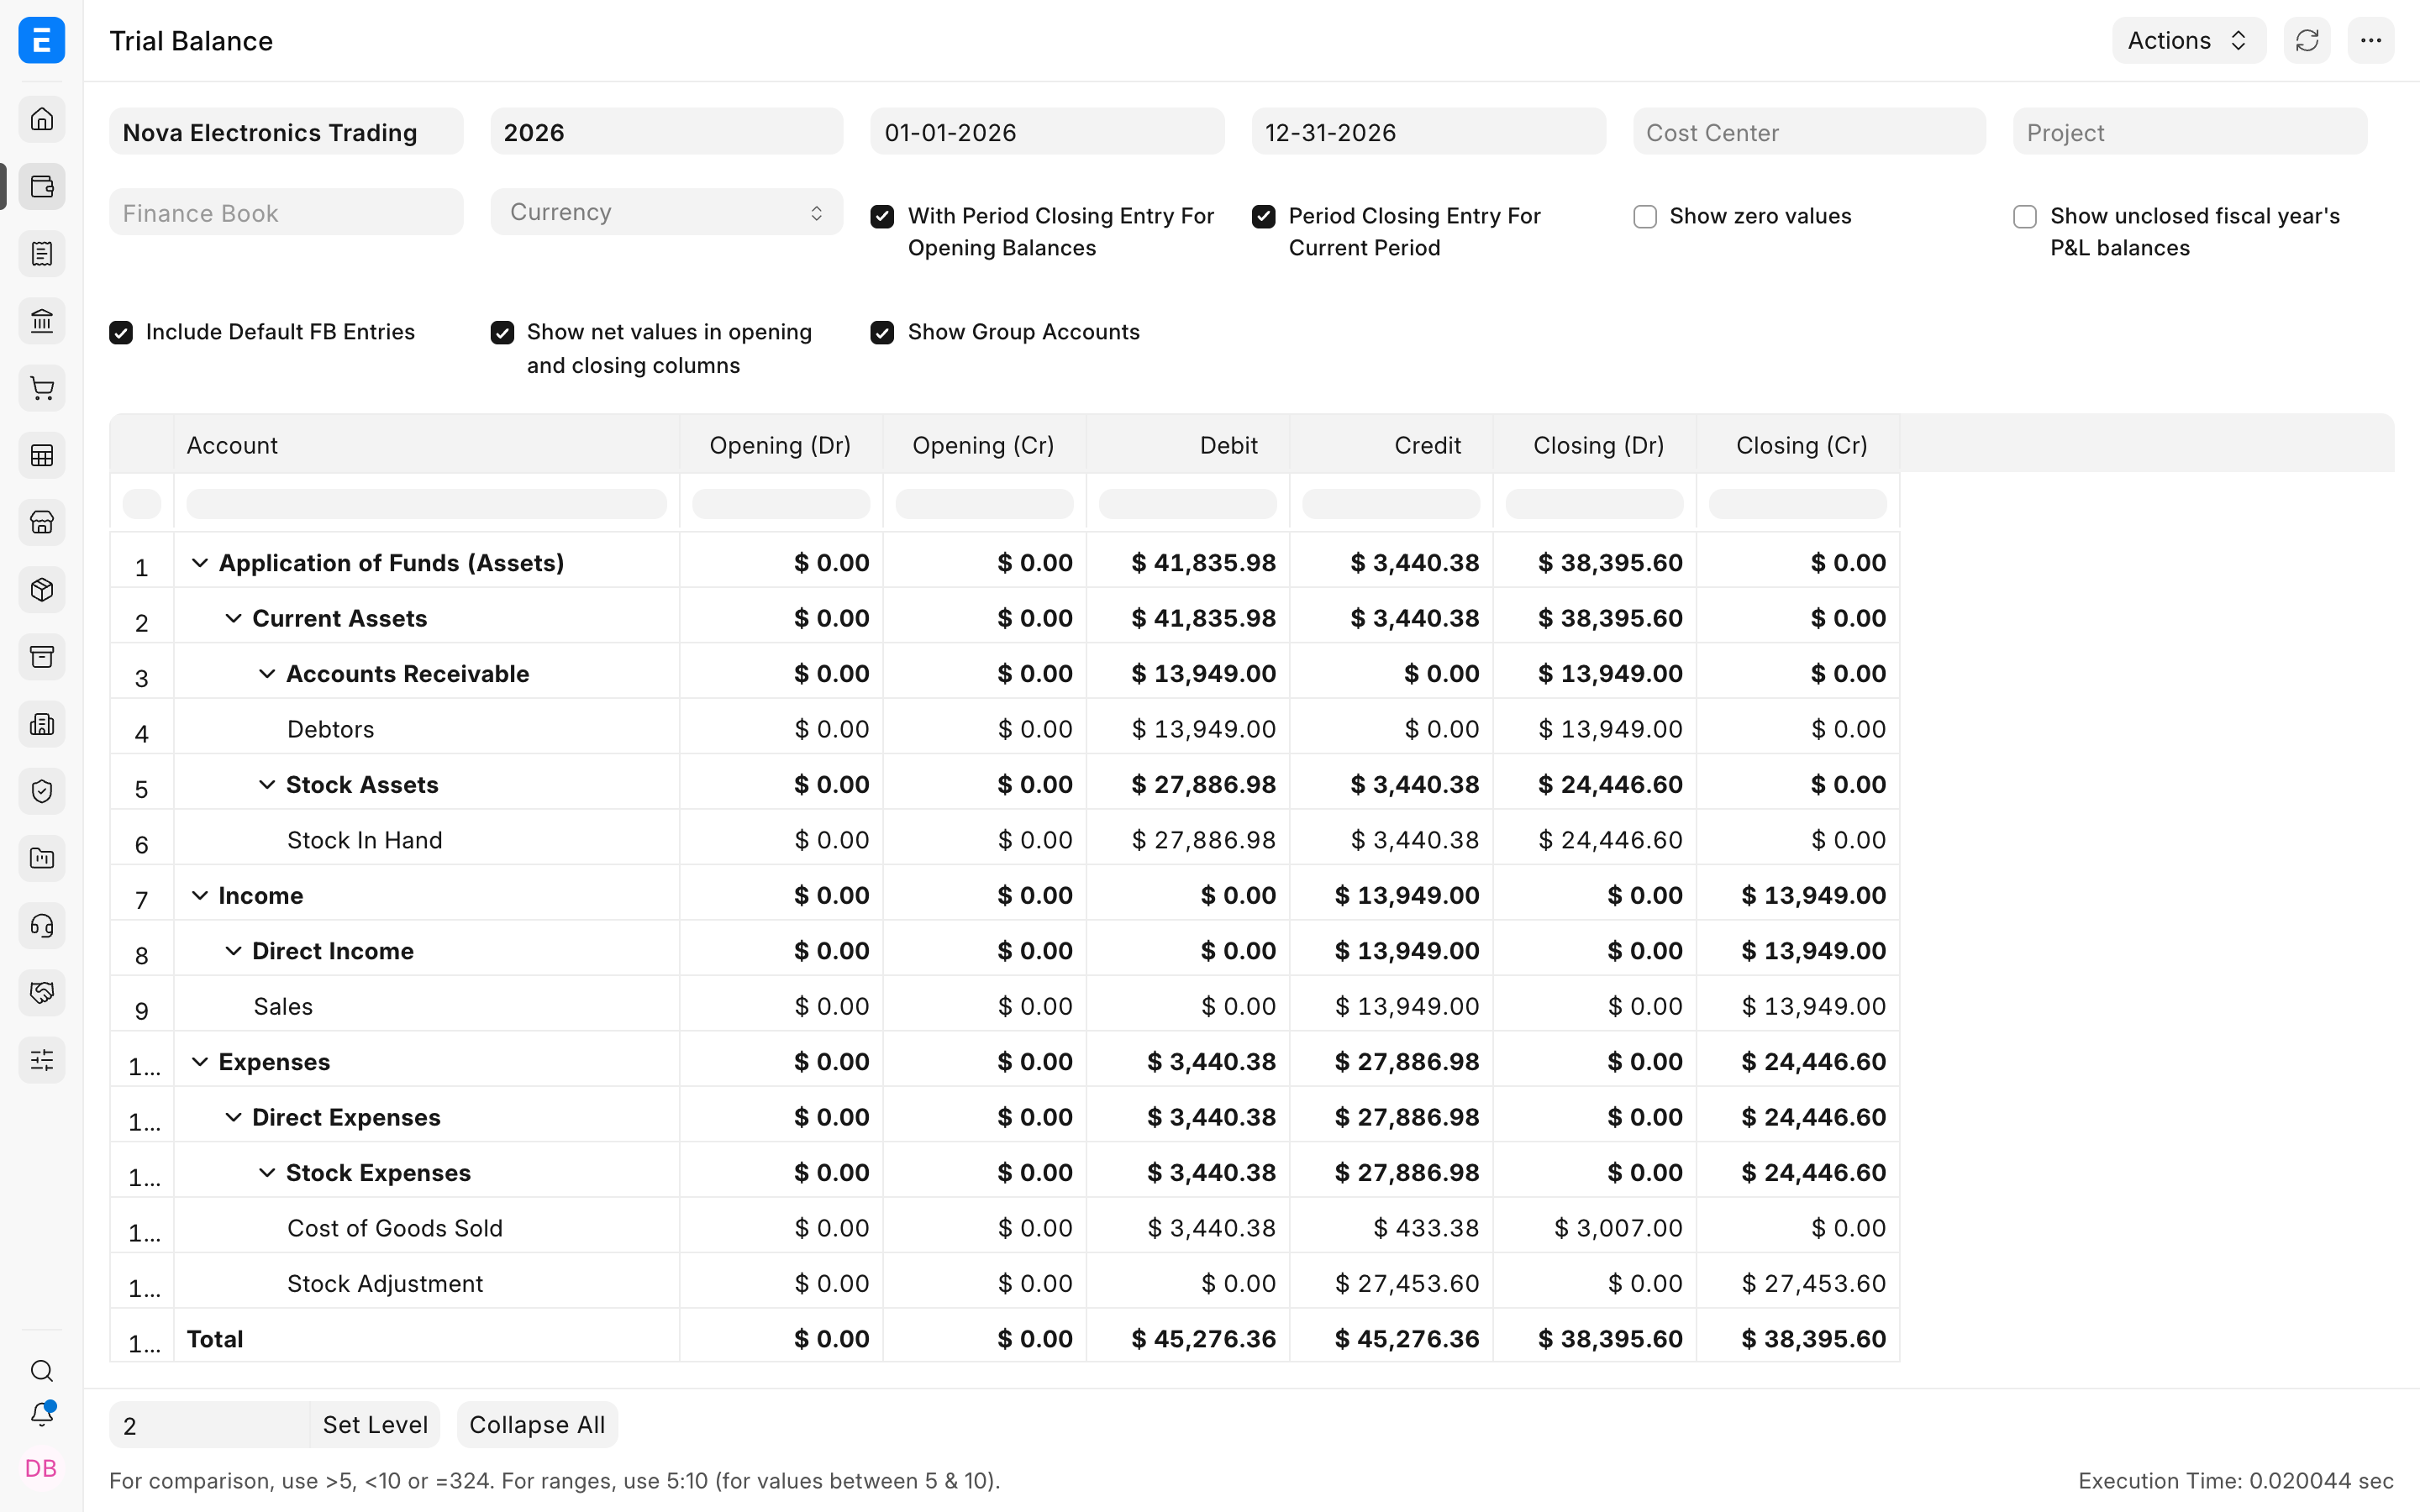Viewport: 2420px width, 1512px height.
Task: Collapse the Current Assets group
Action: pyautogui.click(x=233, y=618)
